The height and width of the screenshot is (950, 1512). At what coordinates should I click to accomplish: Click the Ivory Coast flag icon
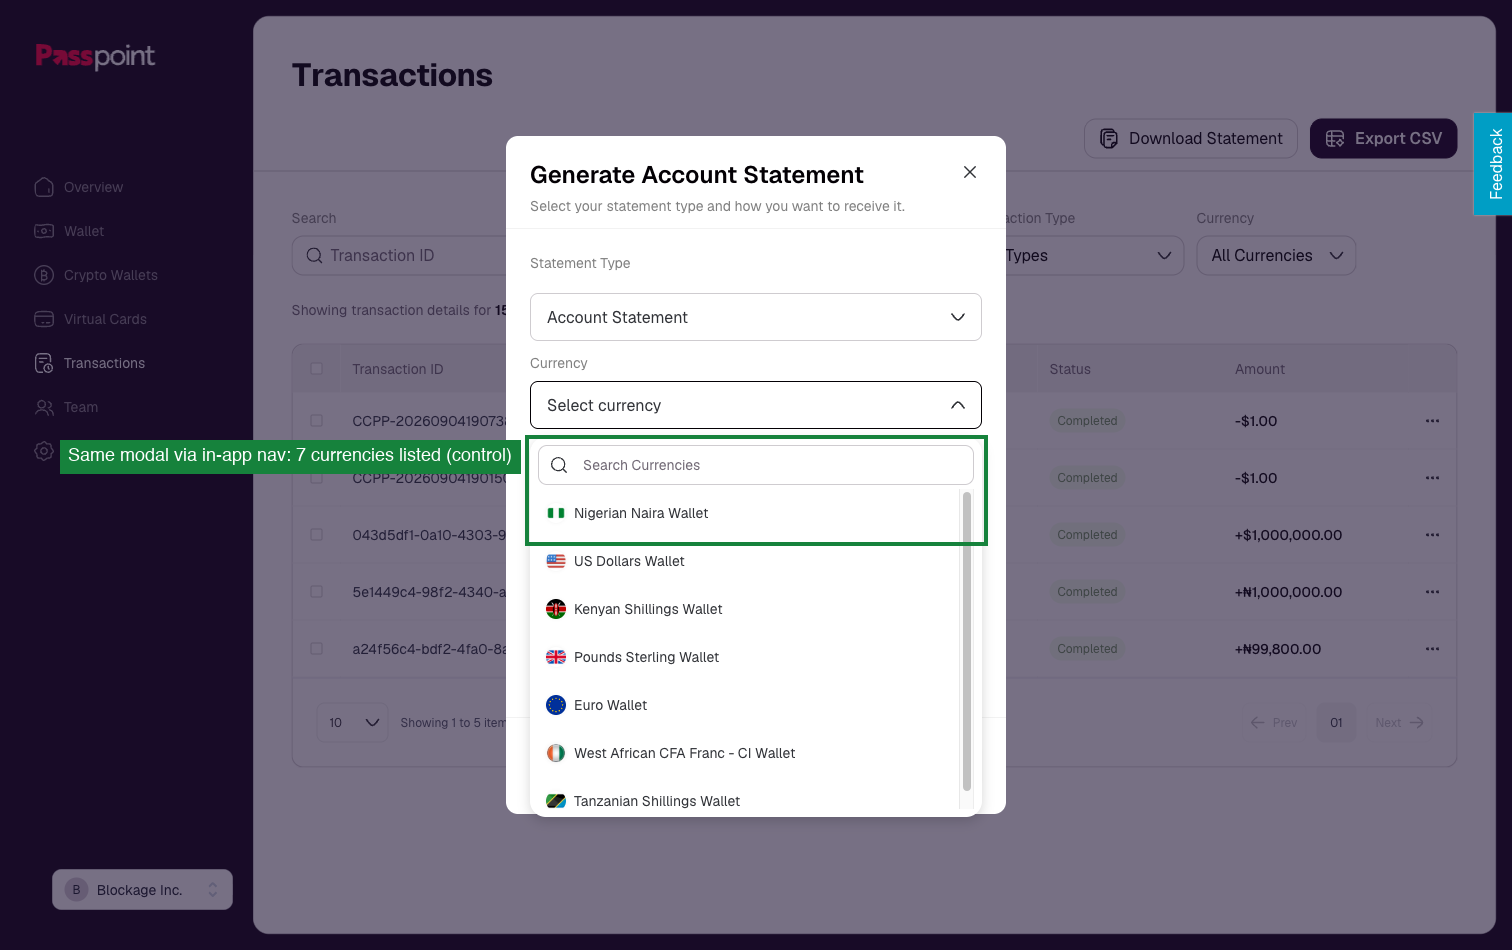tap(556, 753)
